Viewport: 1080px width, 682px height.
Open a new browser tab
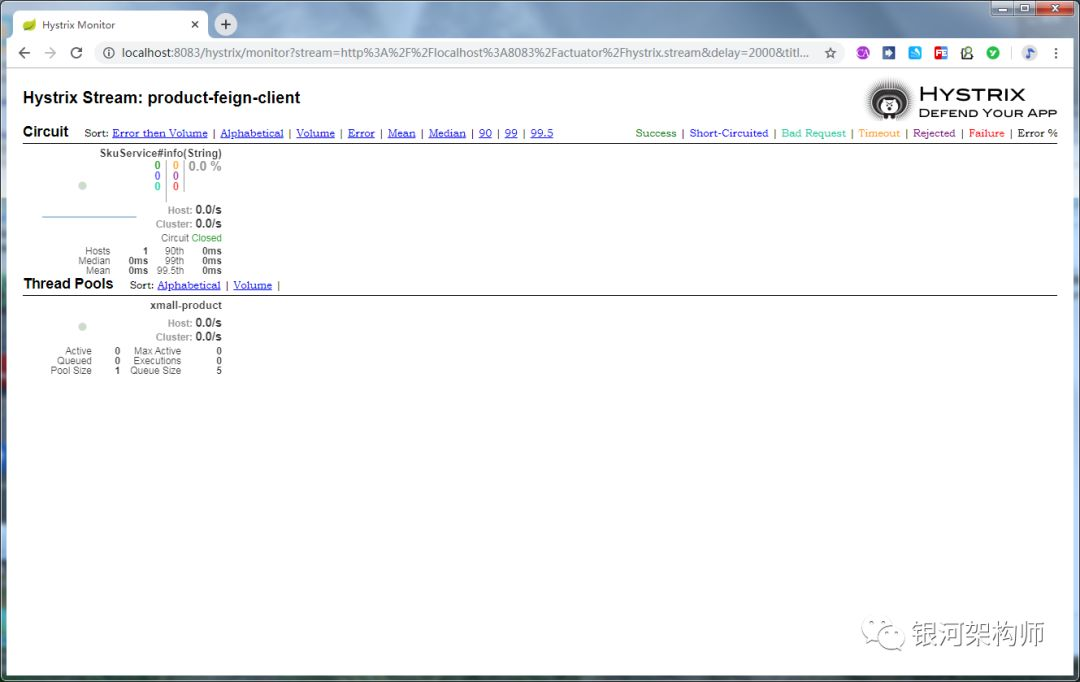pyautogui.click(x=225, y=25)
